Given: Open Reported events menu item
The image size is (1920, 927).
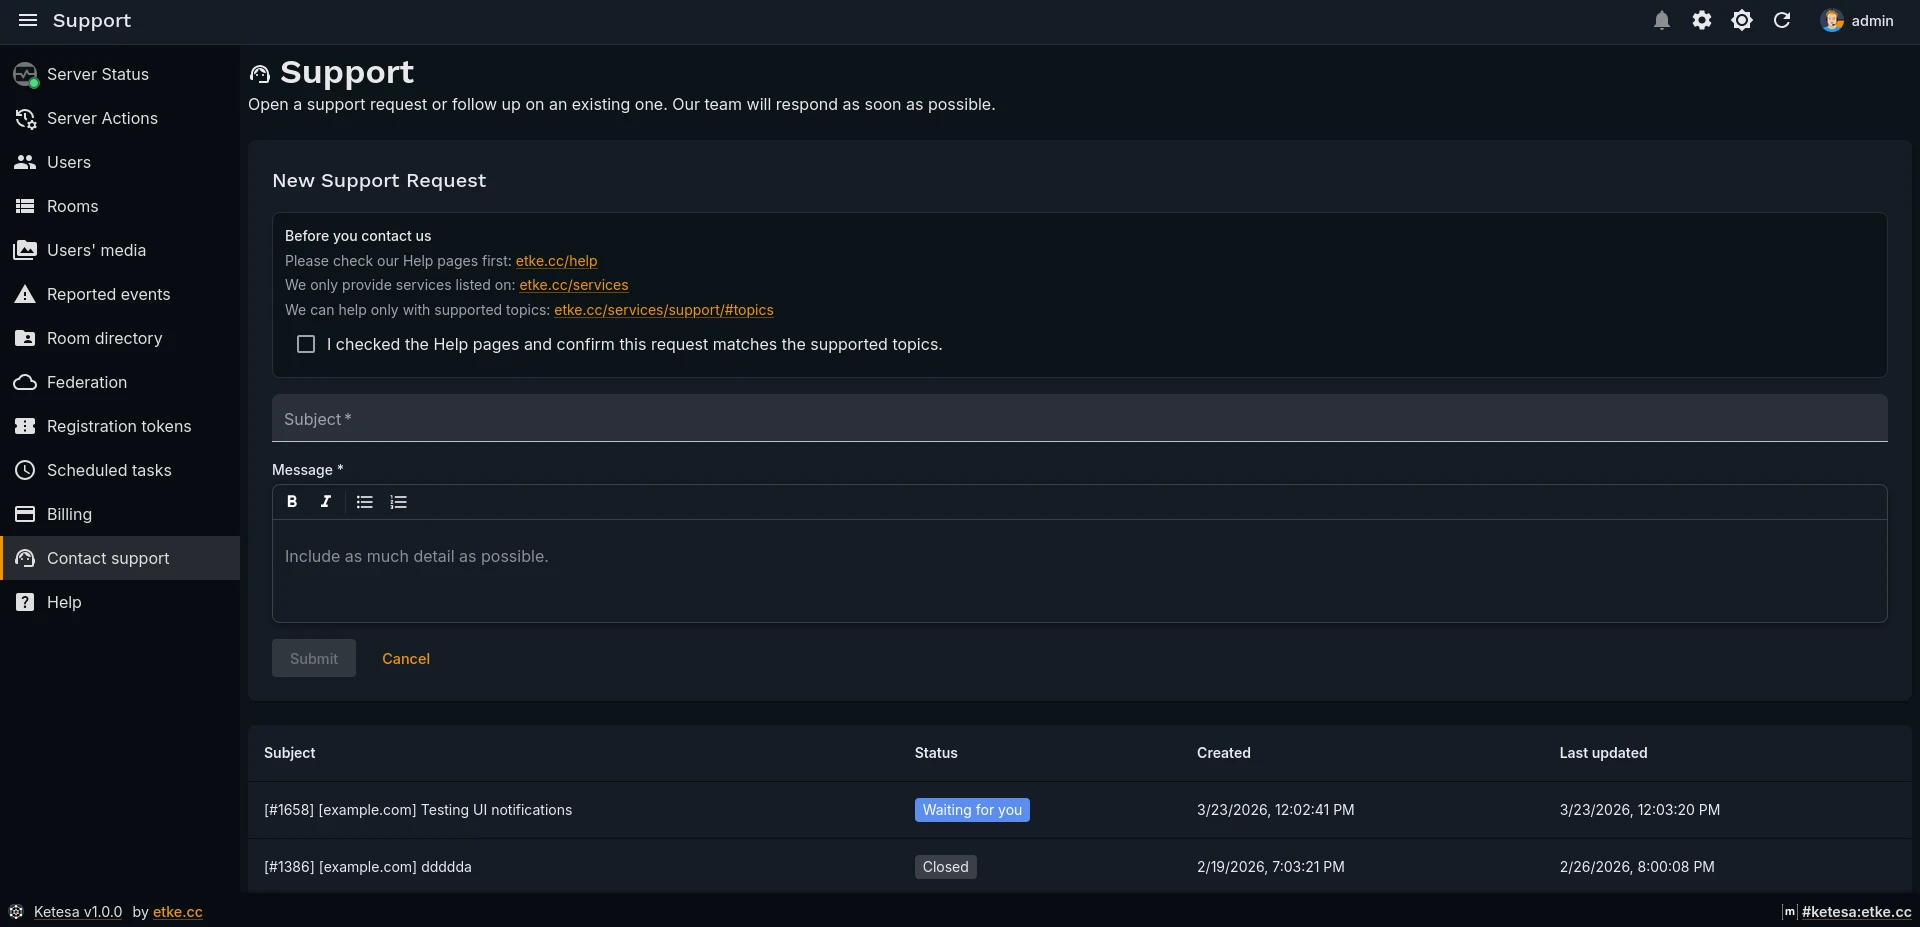Looking at the screenshot, I should pyautogui.click(x=120, y=294).
